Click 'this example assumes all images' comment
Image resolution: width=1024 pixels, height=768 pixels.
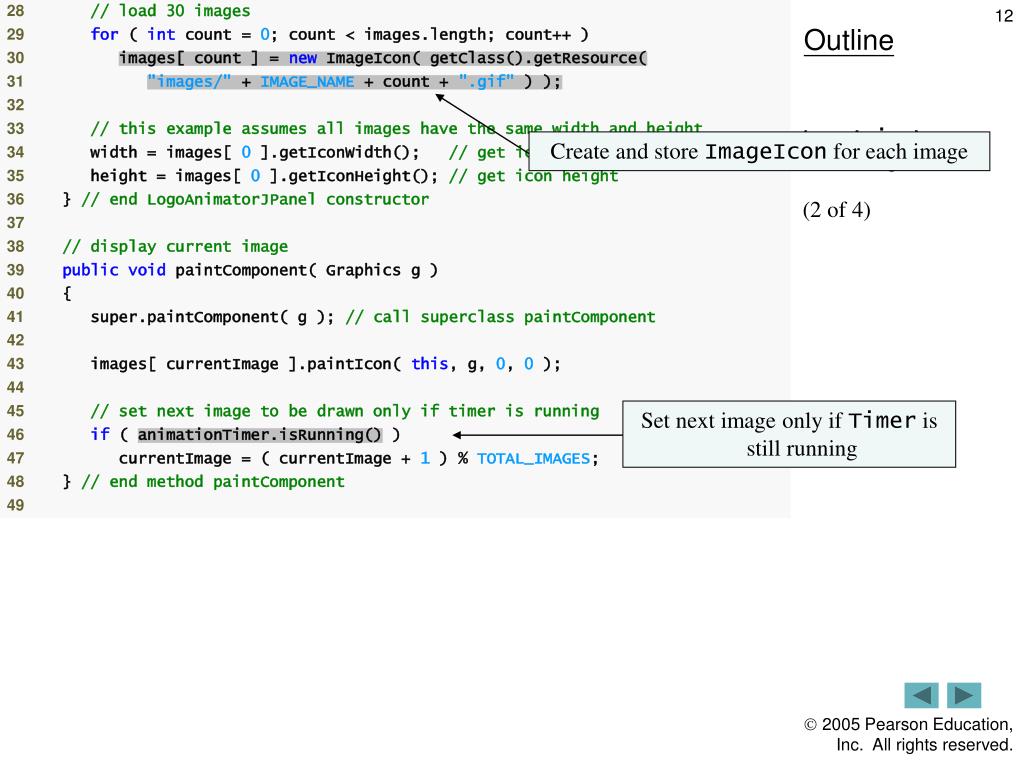point(396,128)
